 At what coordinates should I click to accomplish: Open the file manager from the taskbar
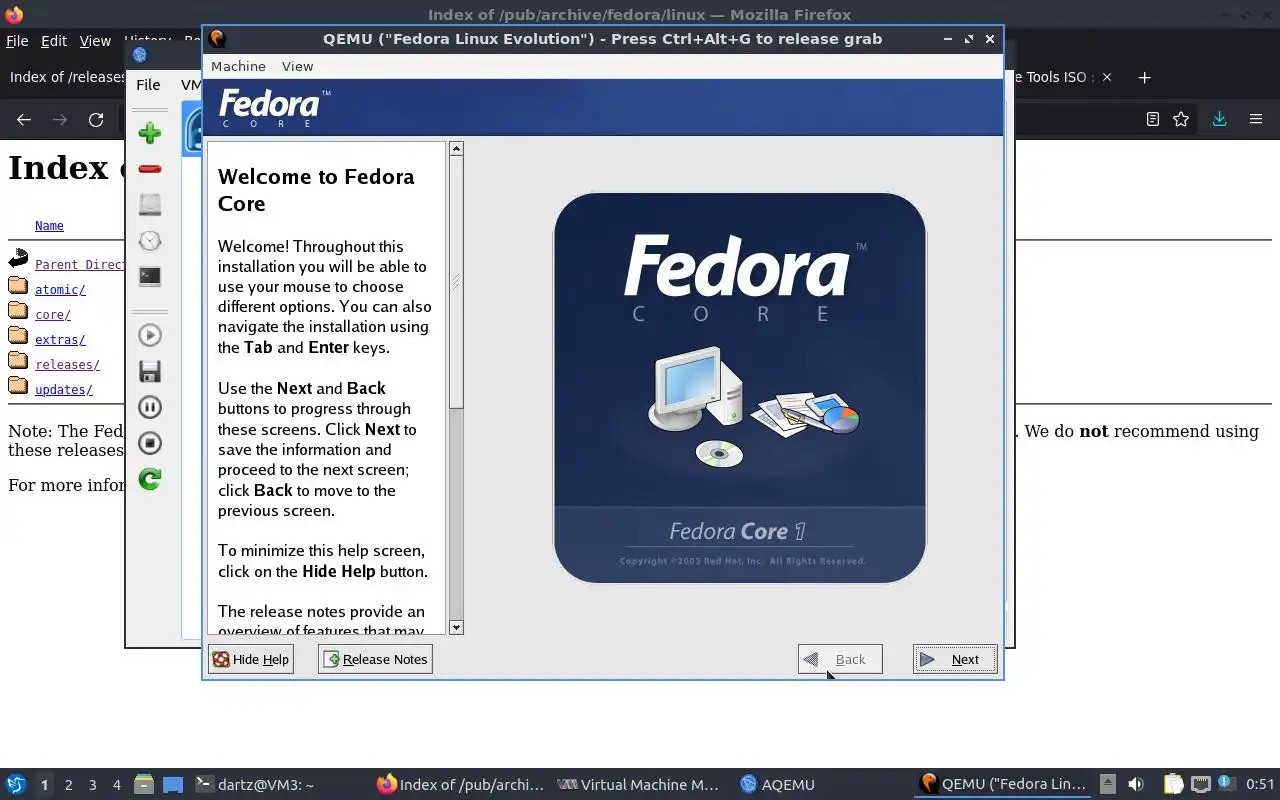144,784
